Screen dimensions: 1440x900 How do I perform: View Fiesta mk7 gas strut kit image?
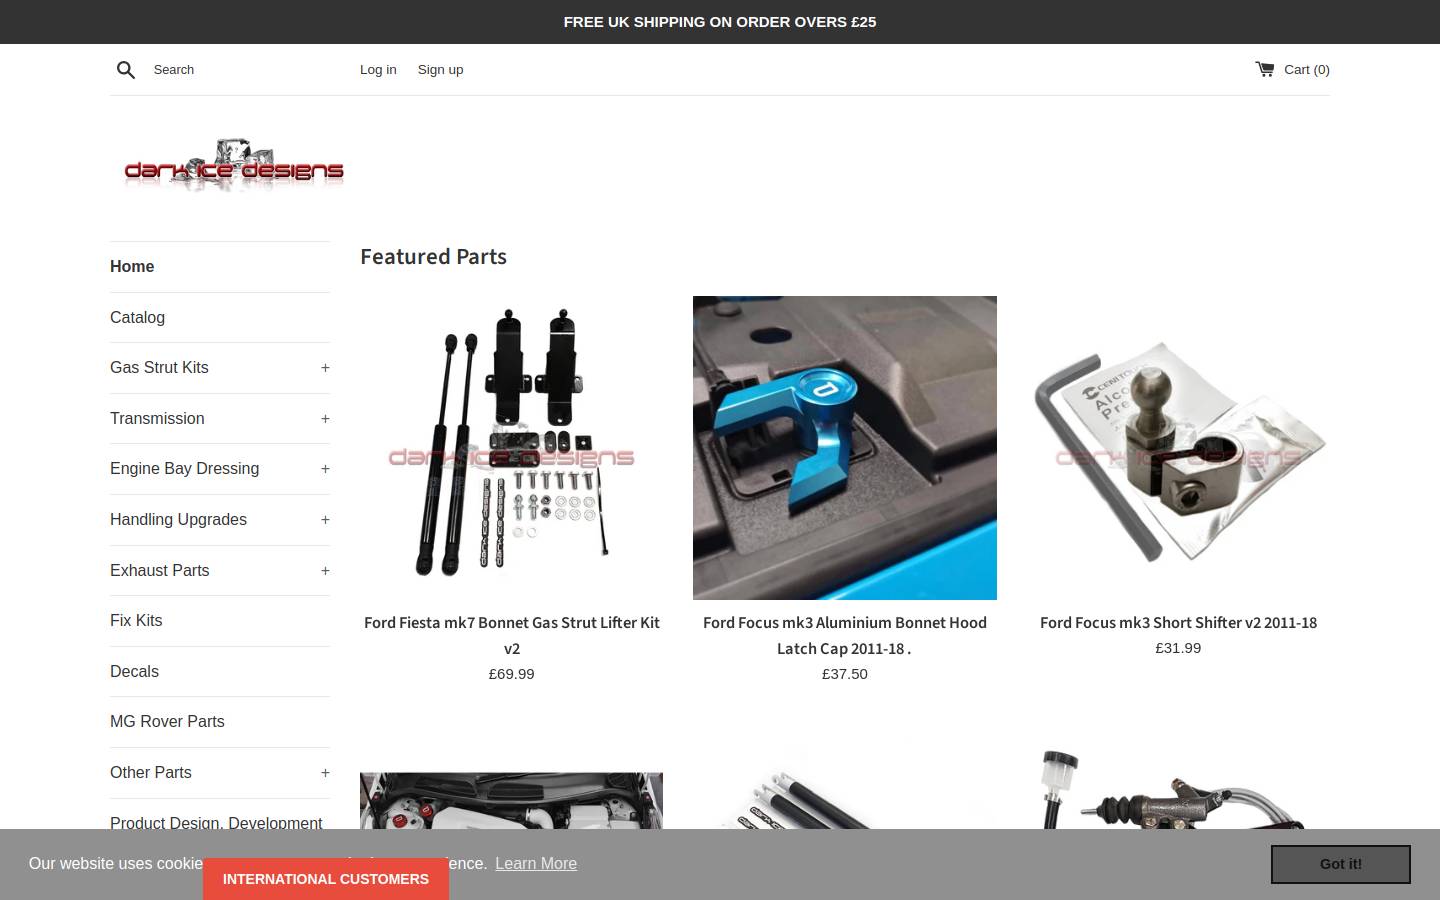click(x=511, y=447)
